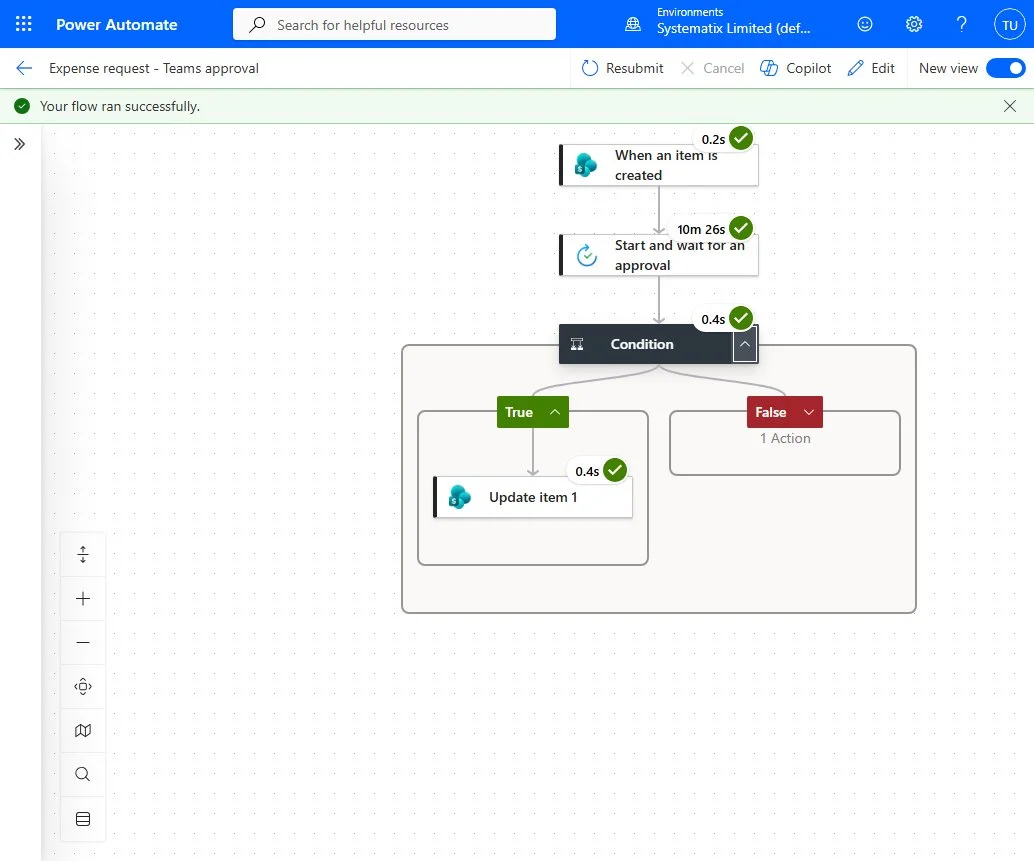Open the Update item 1 action

[x=533, y=497]
